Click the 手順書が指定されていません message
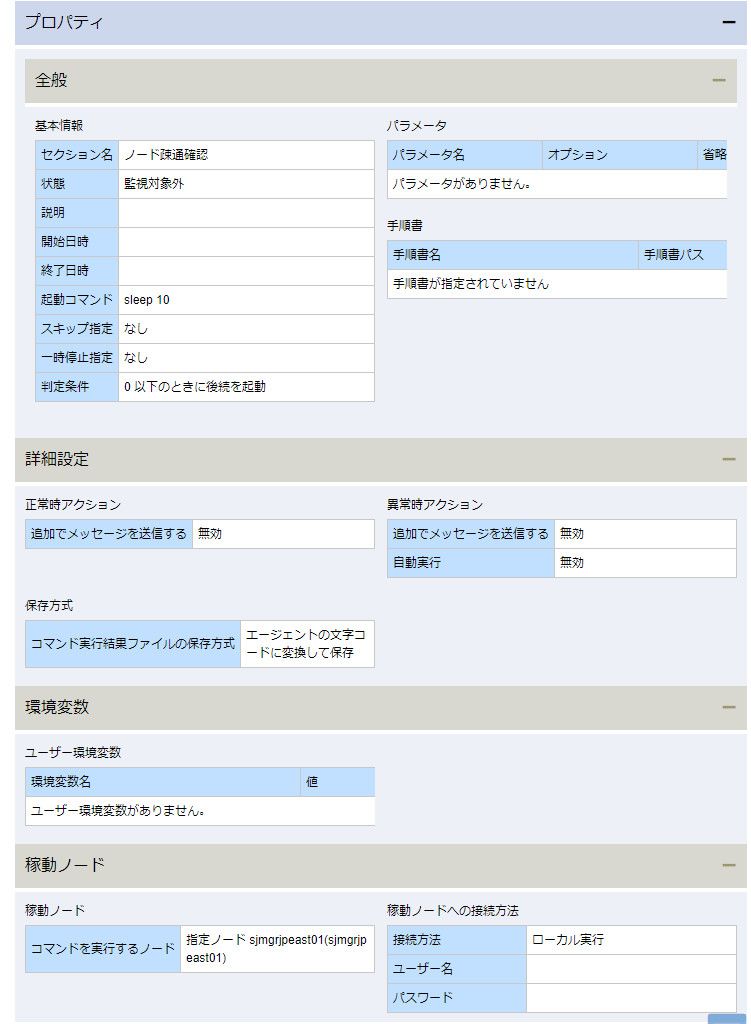This screenshot has height=1024, width=751. (471, 284)
